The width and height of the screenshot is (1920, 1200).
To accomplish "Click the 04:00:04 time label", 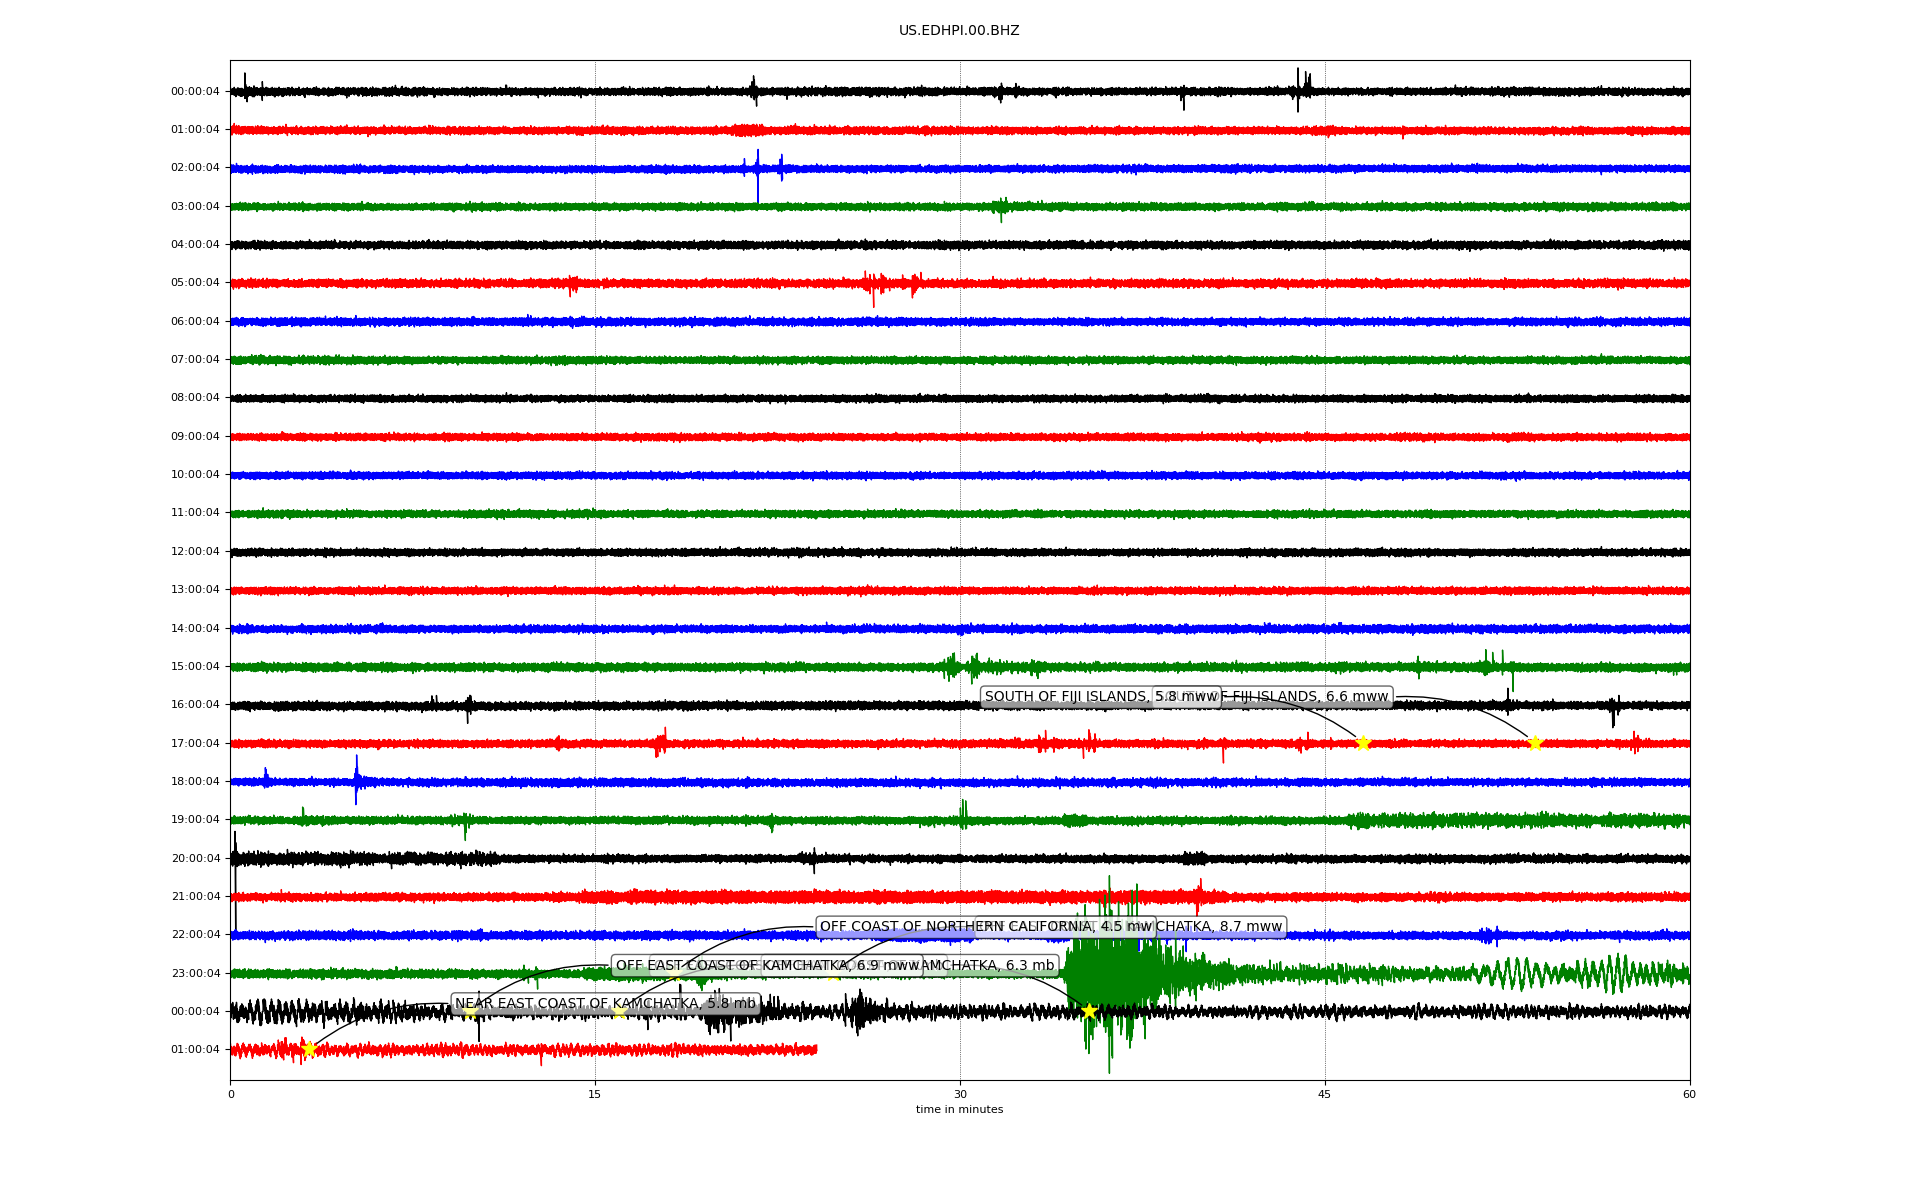I will (195, 245).
